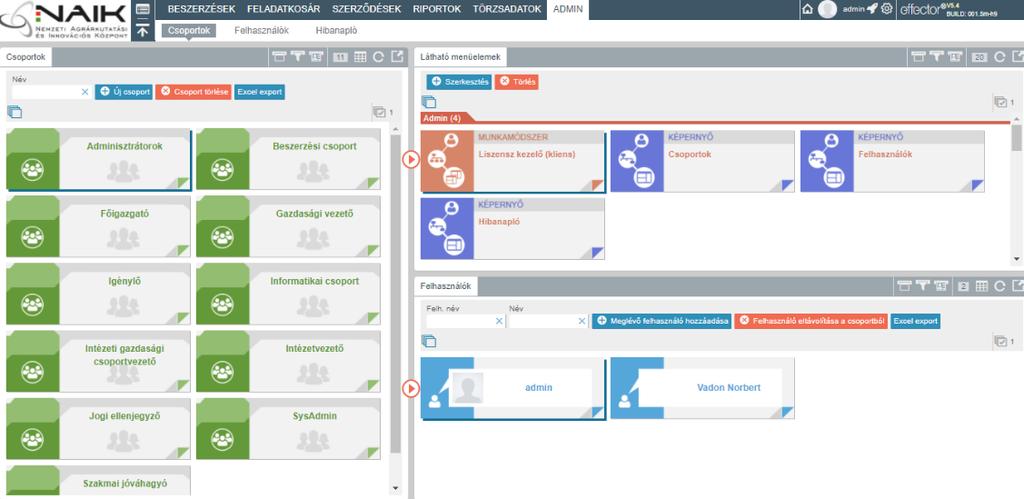Pop out the Látható menüelemek panel
1024x499 pixels.
click(1017, 57)
